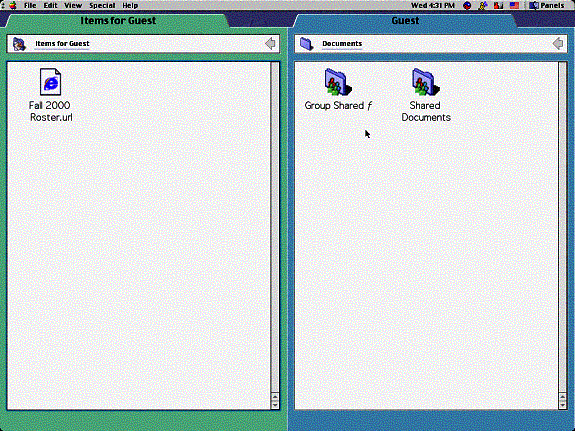This screenshot has height=431, width=575.
Task: Switch to the Items for Guest tab
Action: tap(118, 20)
